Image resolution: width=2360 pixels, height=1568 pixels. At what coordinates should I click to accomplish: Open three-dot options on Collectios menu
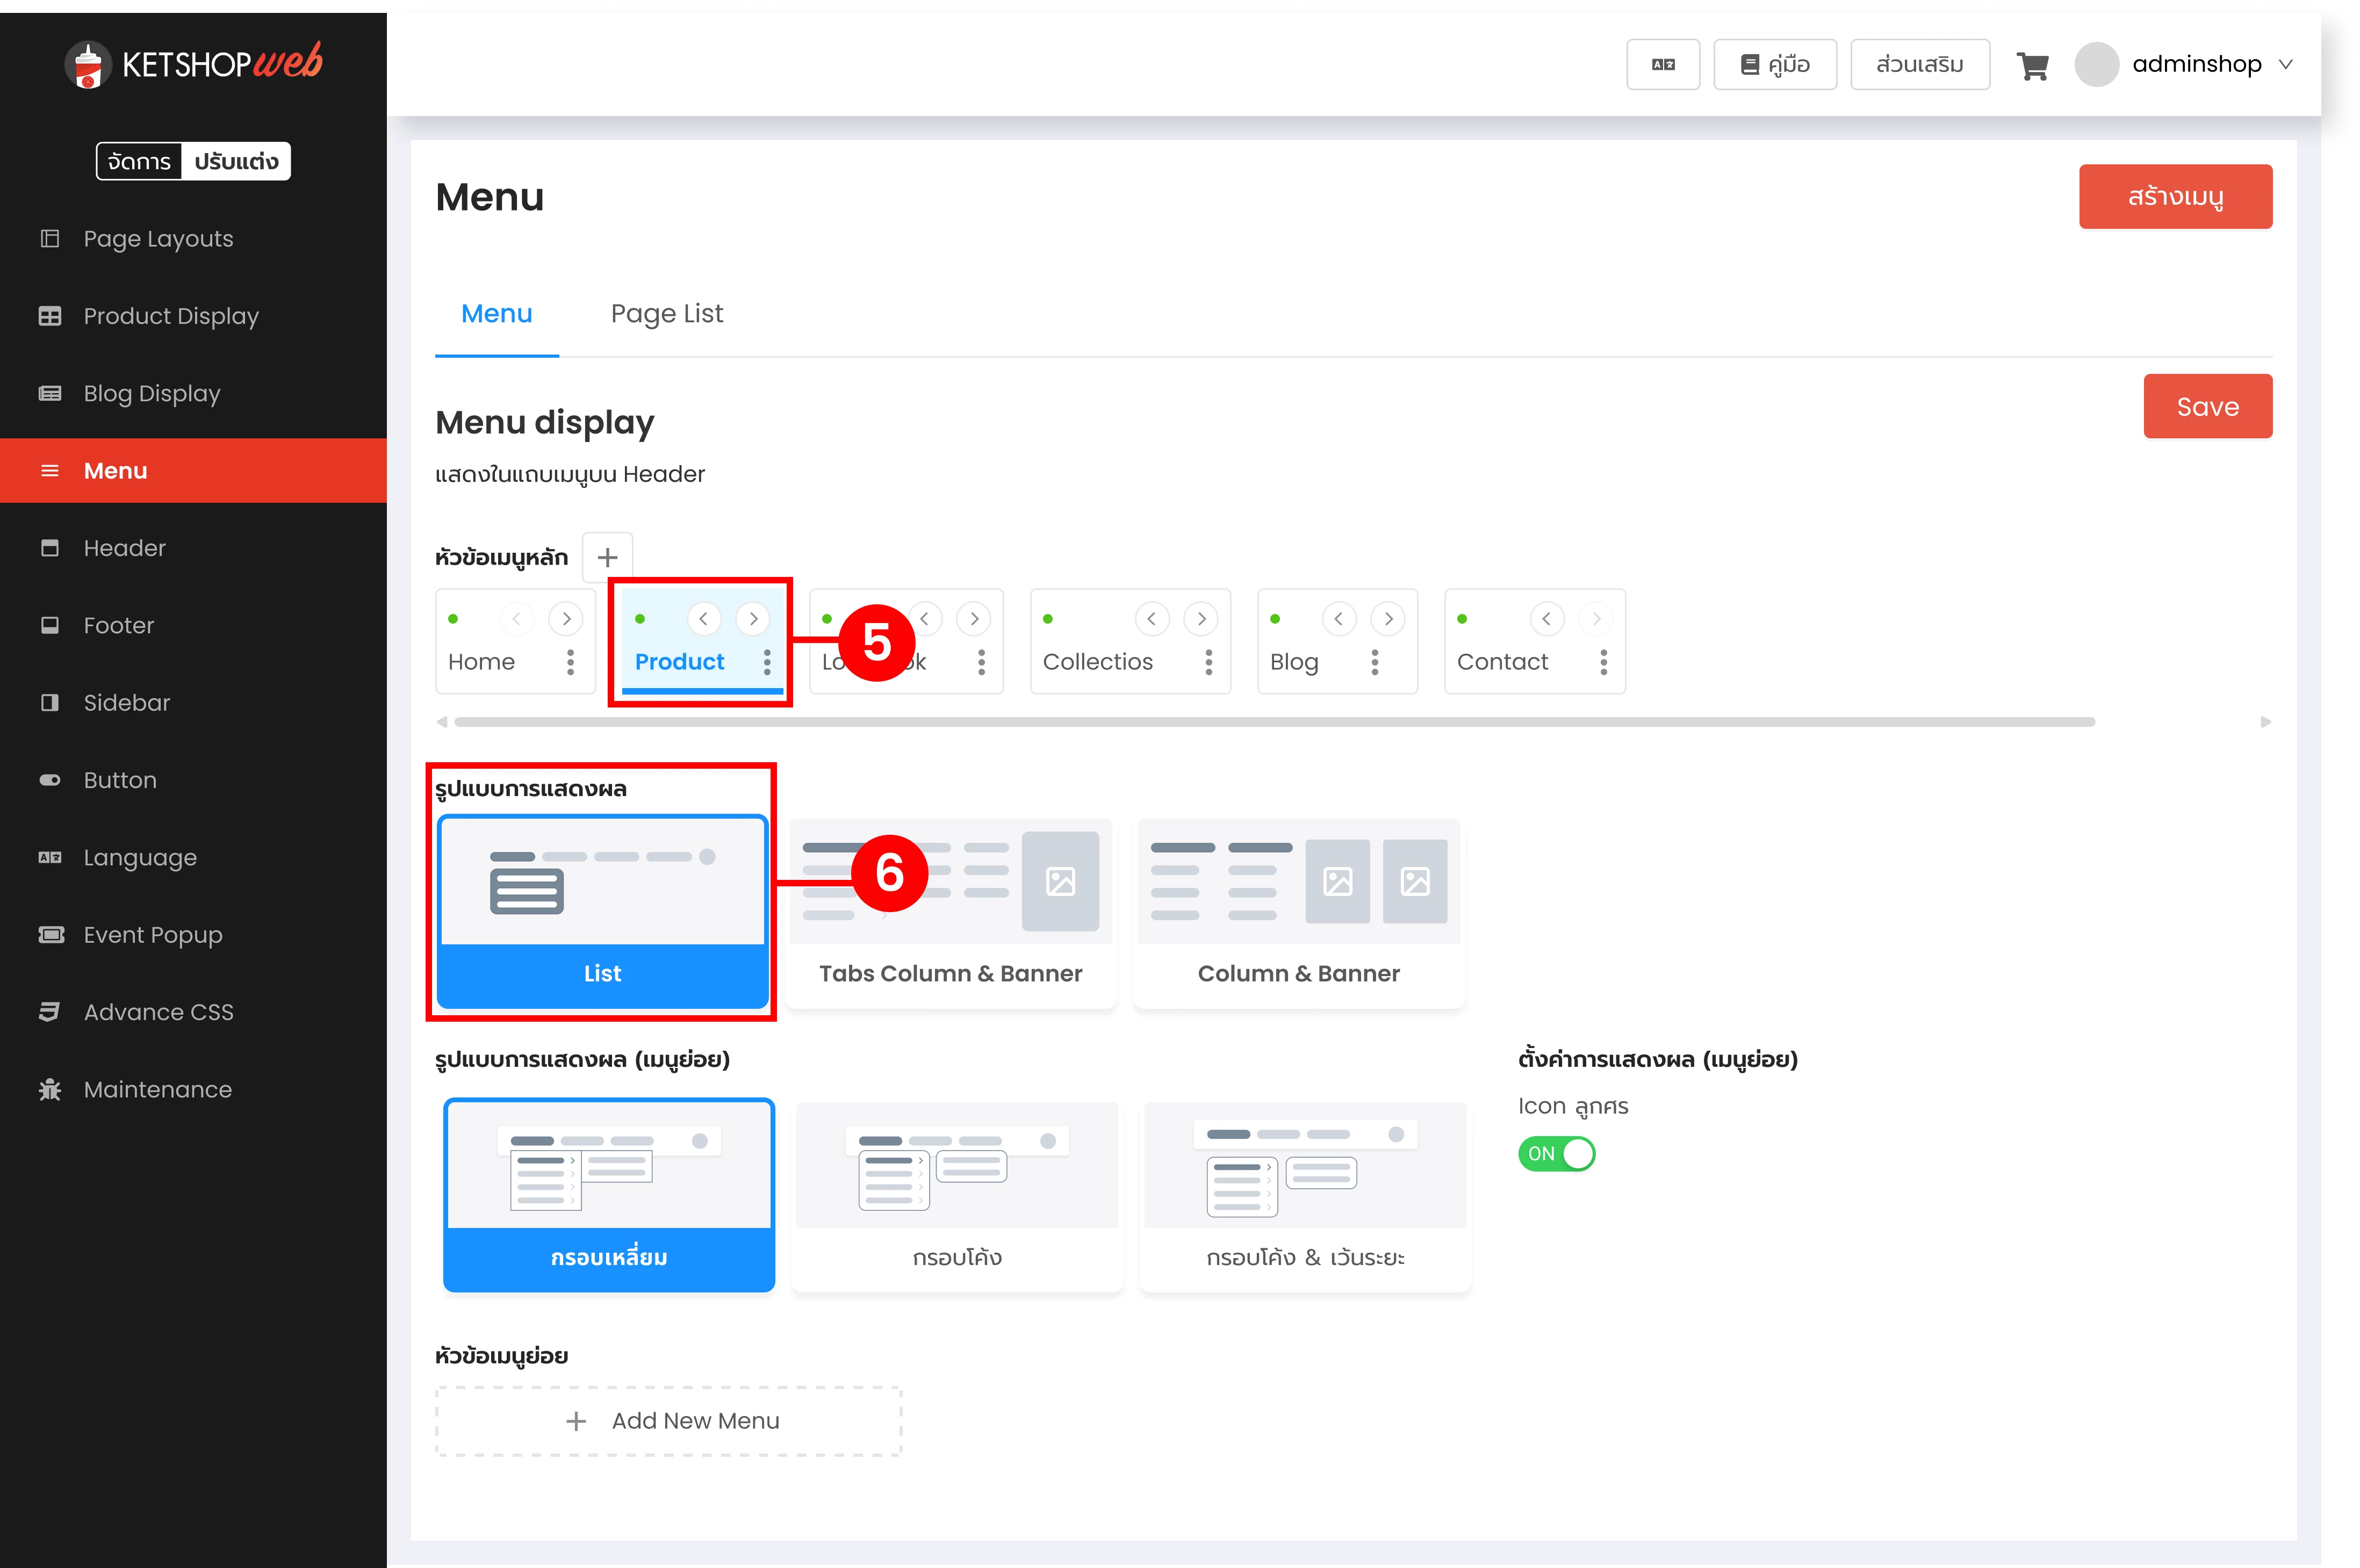1208,662
